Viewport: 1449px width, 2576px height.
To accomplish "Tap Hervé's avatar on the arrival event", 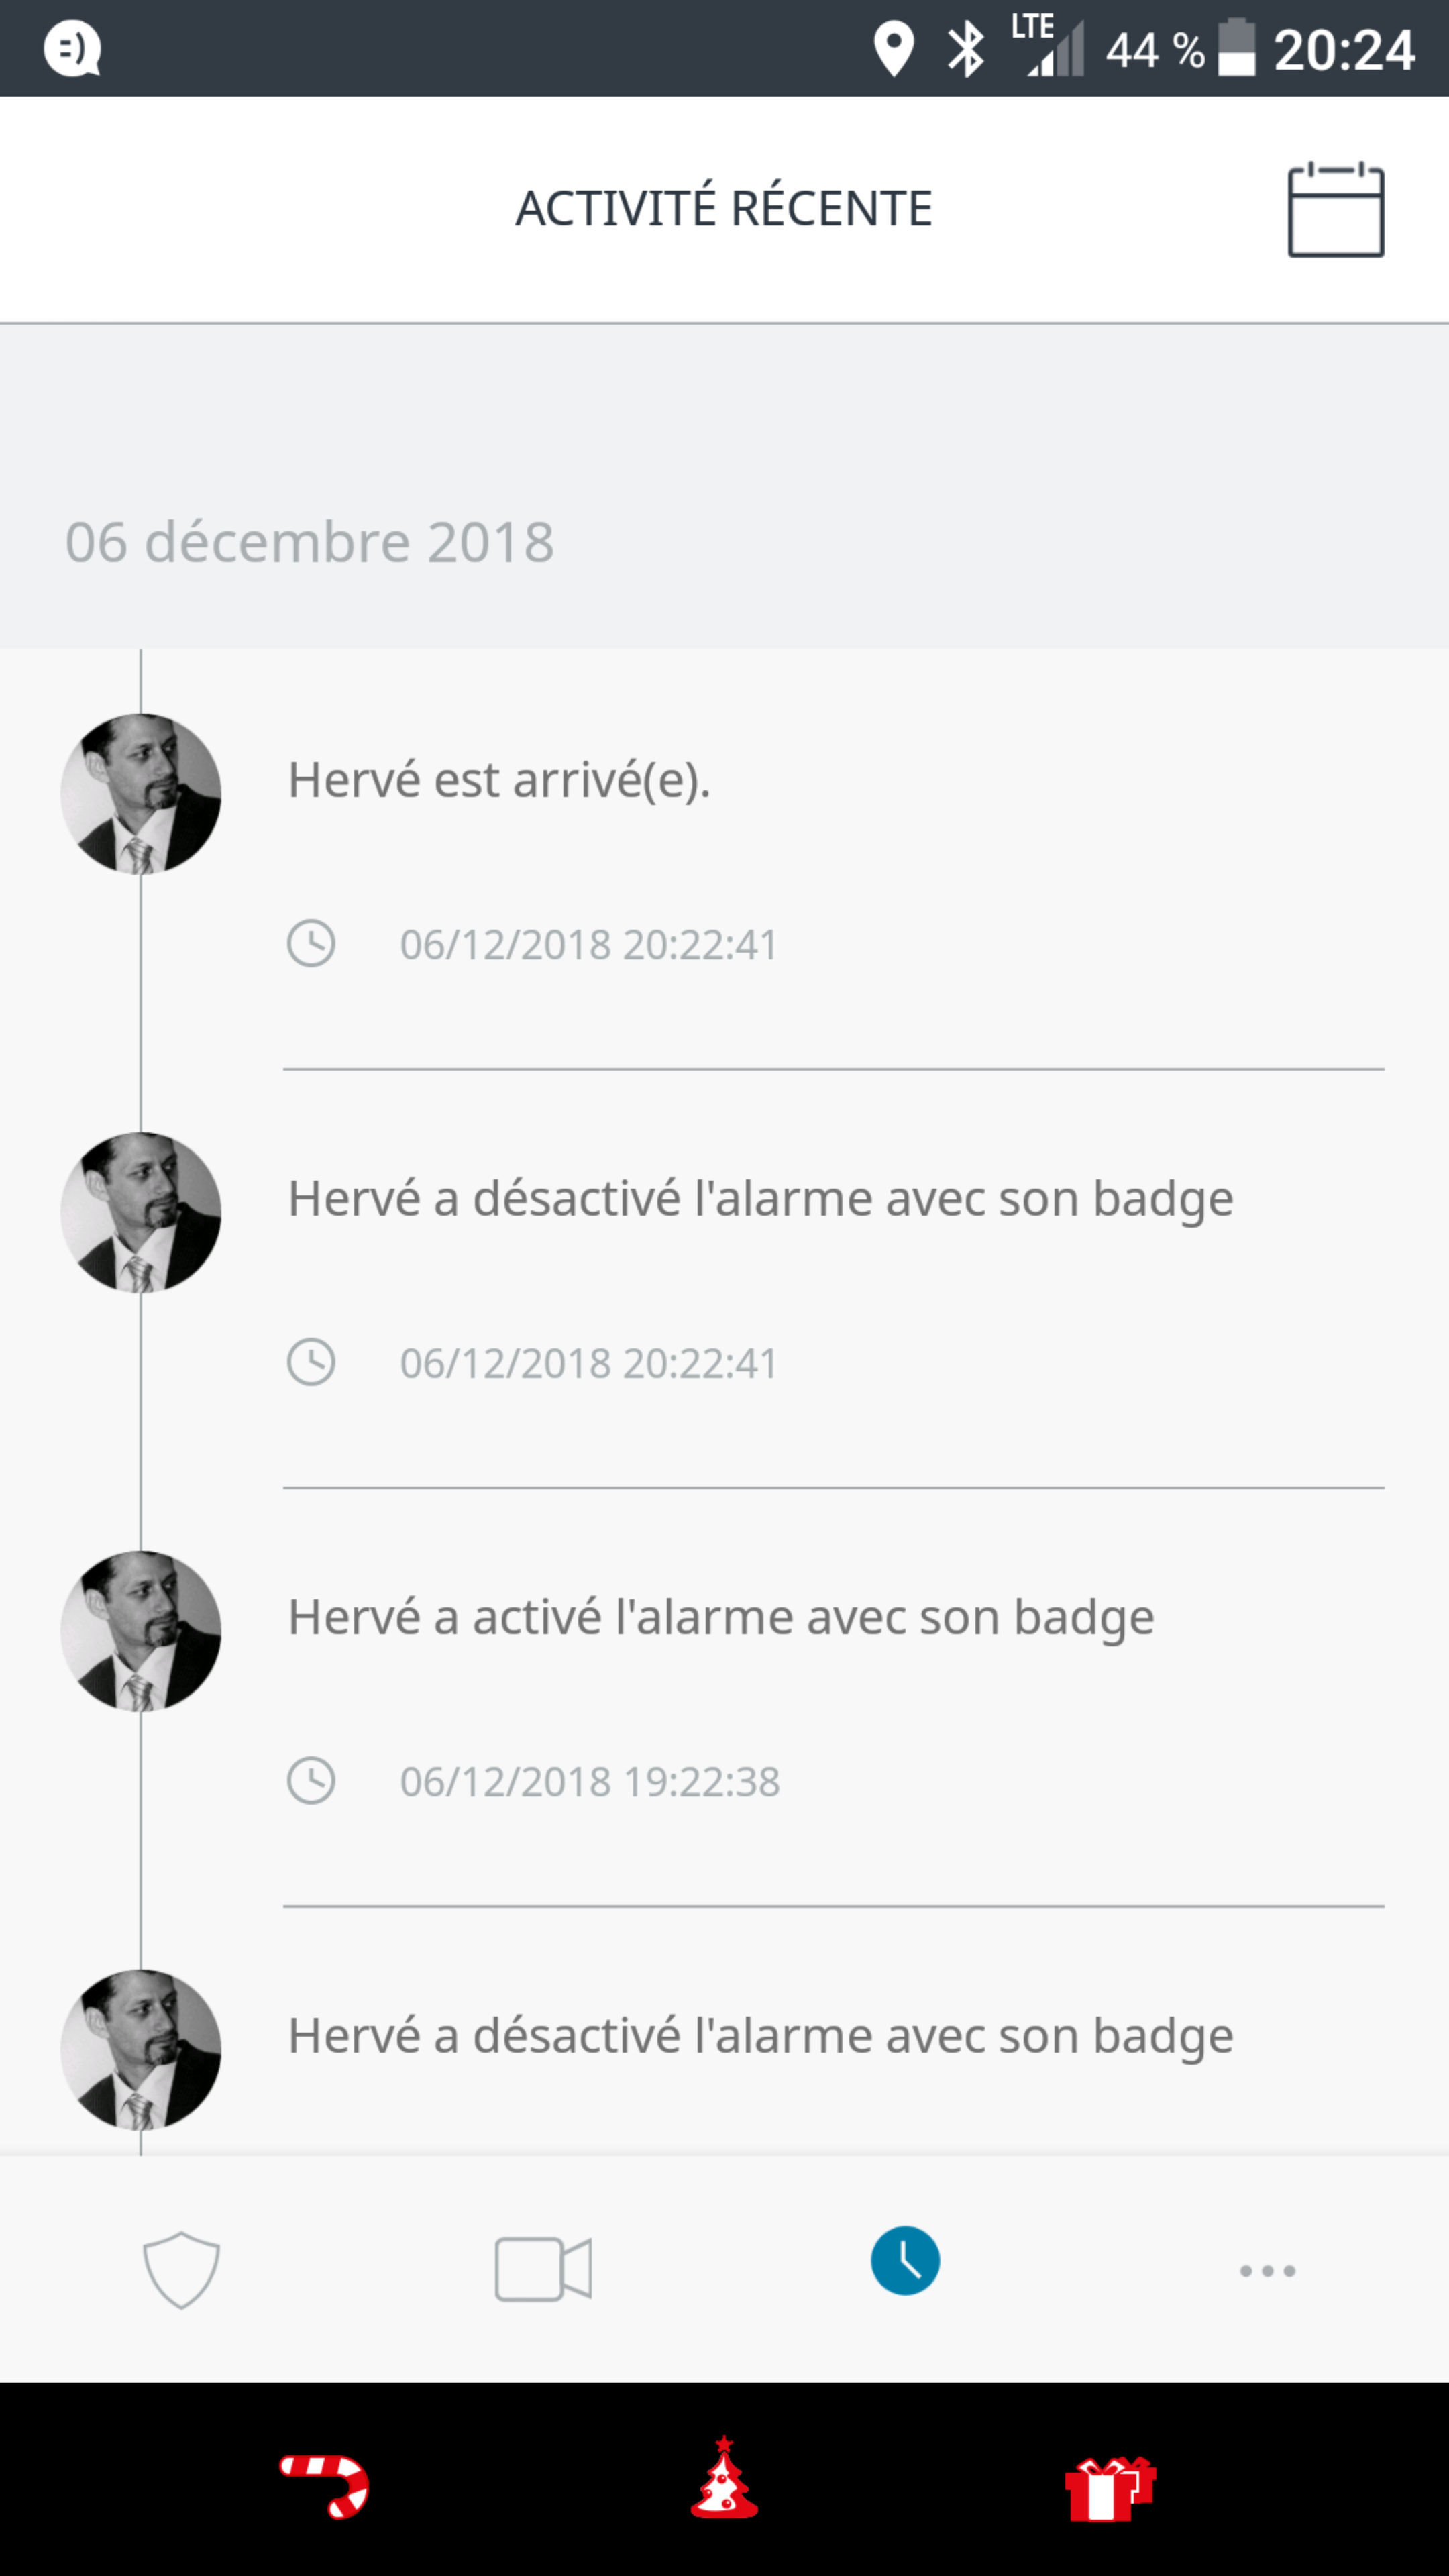I will click(141, 794).
